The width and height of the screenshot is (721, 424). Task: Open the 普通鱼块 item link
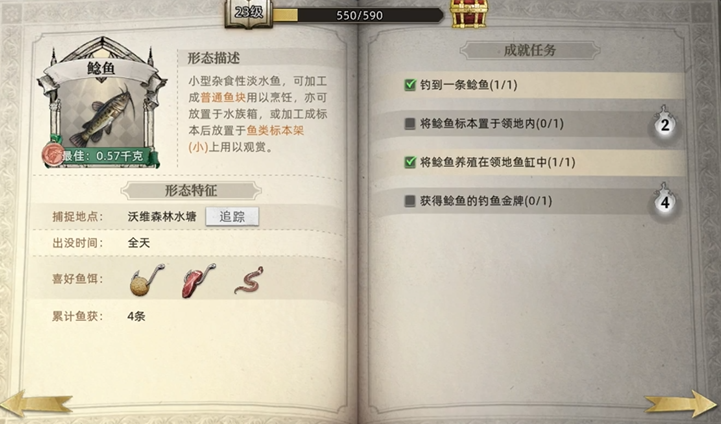(x=223, y=98)
